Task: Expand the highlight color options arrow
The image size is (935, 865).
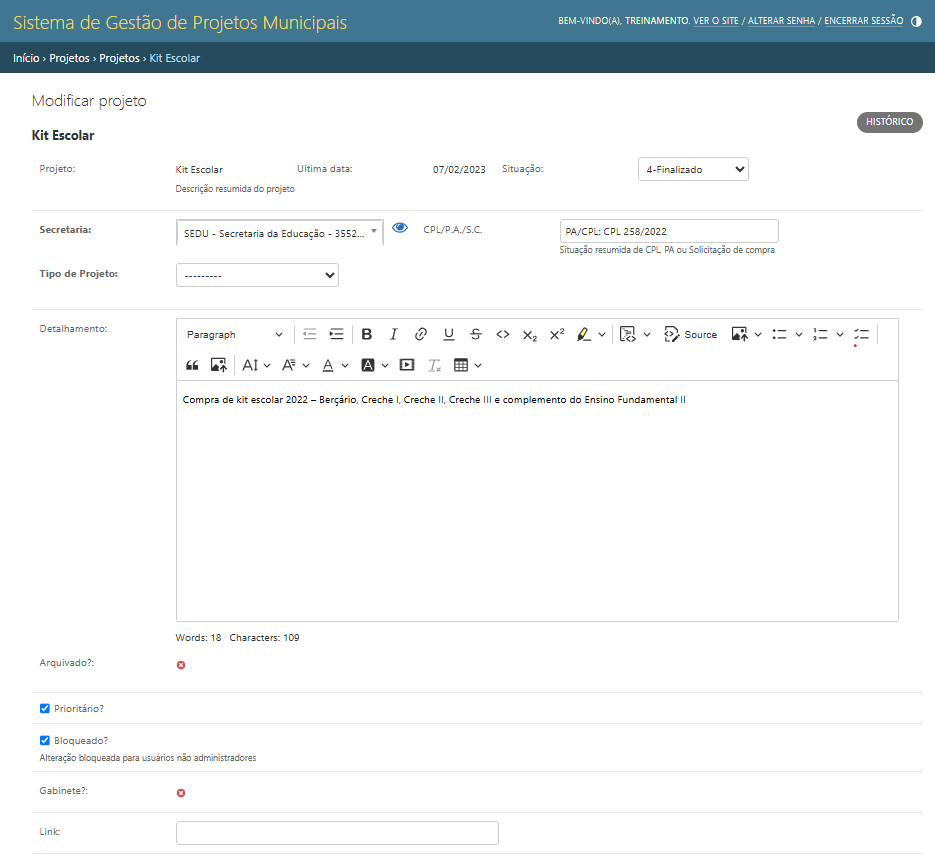Action: click(602, 334)
